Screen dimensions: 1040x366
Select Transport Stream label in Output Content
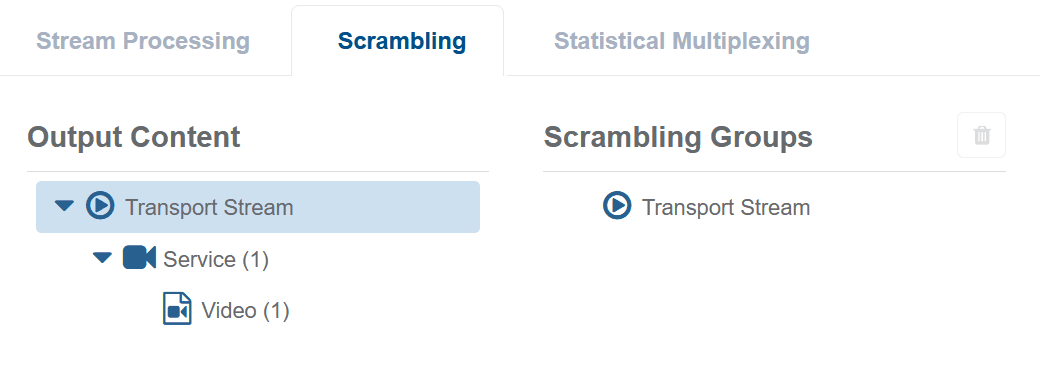pos(209,208)
